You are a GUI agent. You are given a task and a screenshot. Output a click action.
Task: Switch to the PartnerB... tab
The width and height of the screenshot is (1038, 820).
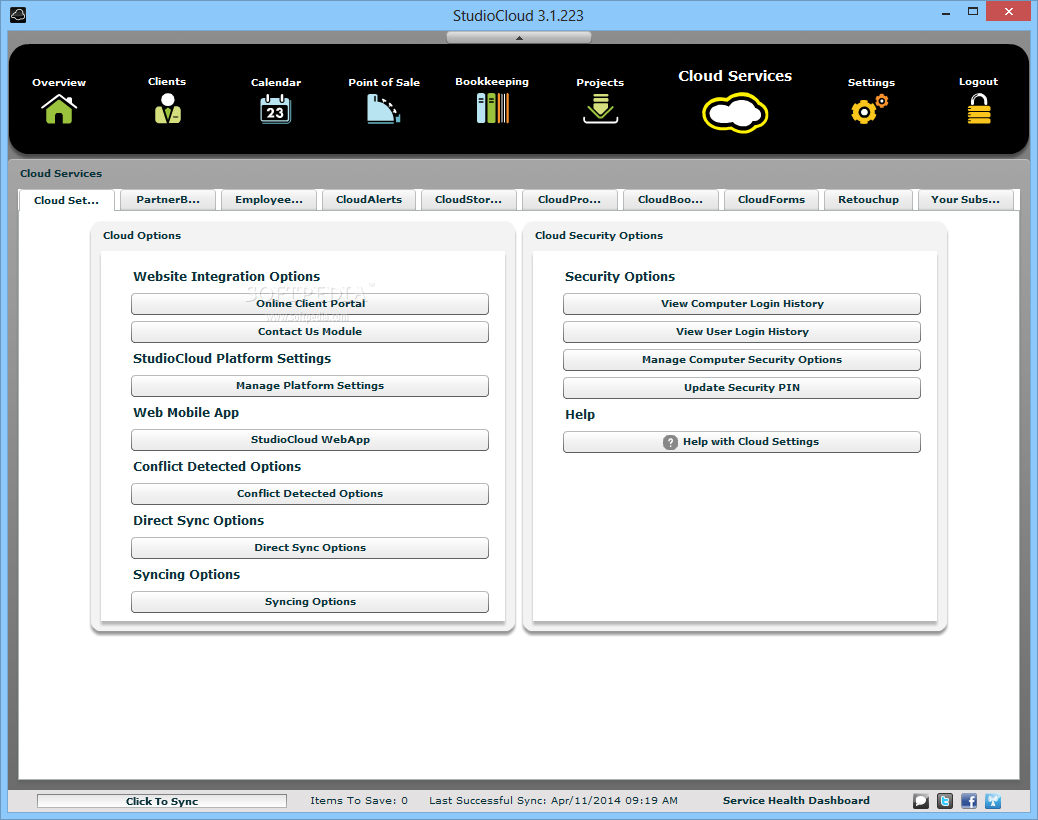tap(168, 199)
